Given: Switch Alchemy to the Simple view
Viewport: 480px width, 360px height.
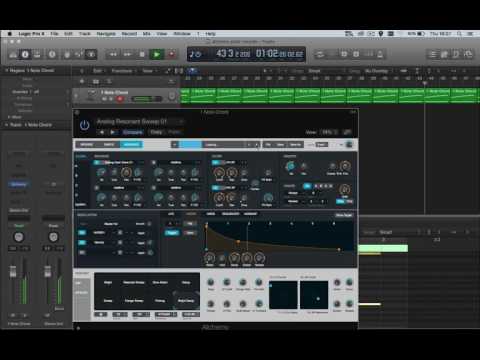Looking at the screenshot, I should click(109, 144).
